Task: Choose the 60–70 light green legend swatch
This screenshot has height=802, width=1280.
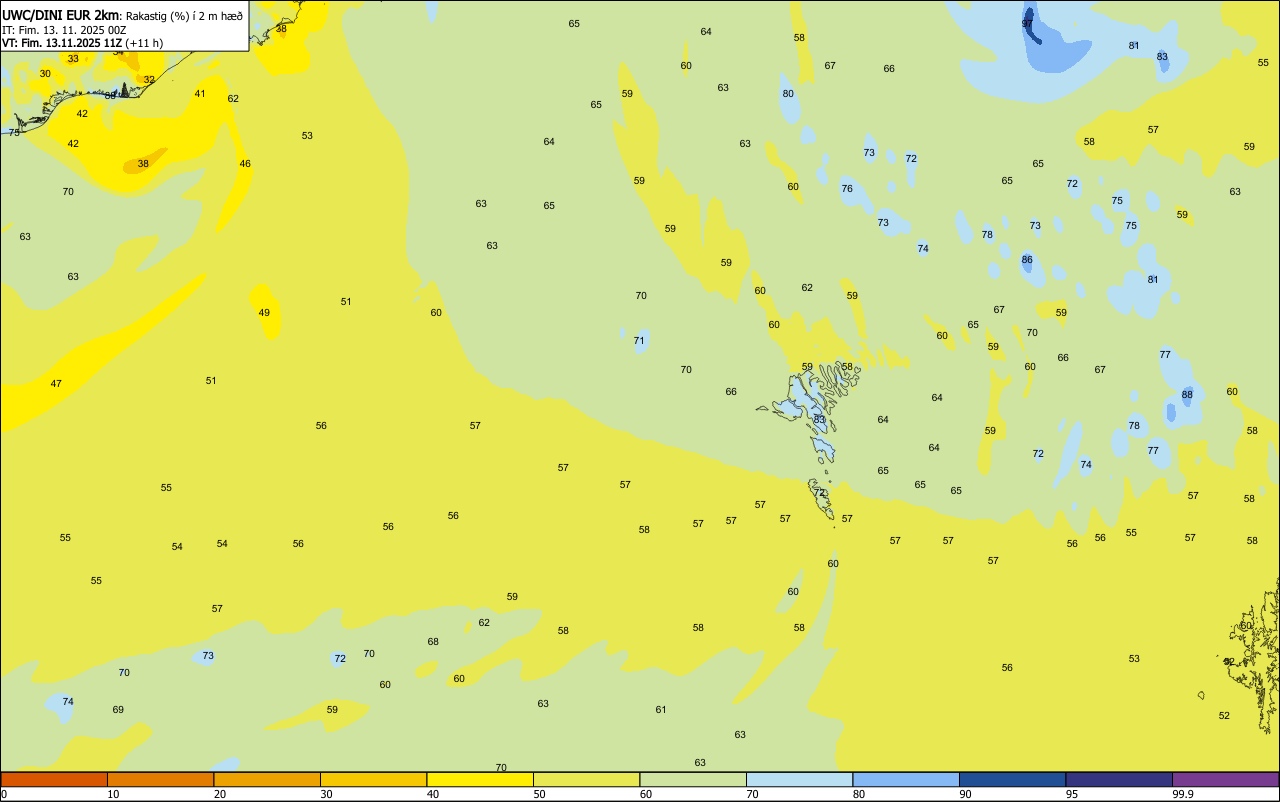Action: point(693,779)
